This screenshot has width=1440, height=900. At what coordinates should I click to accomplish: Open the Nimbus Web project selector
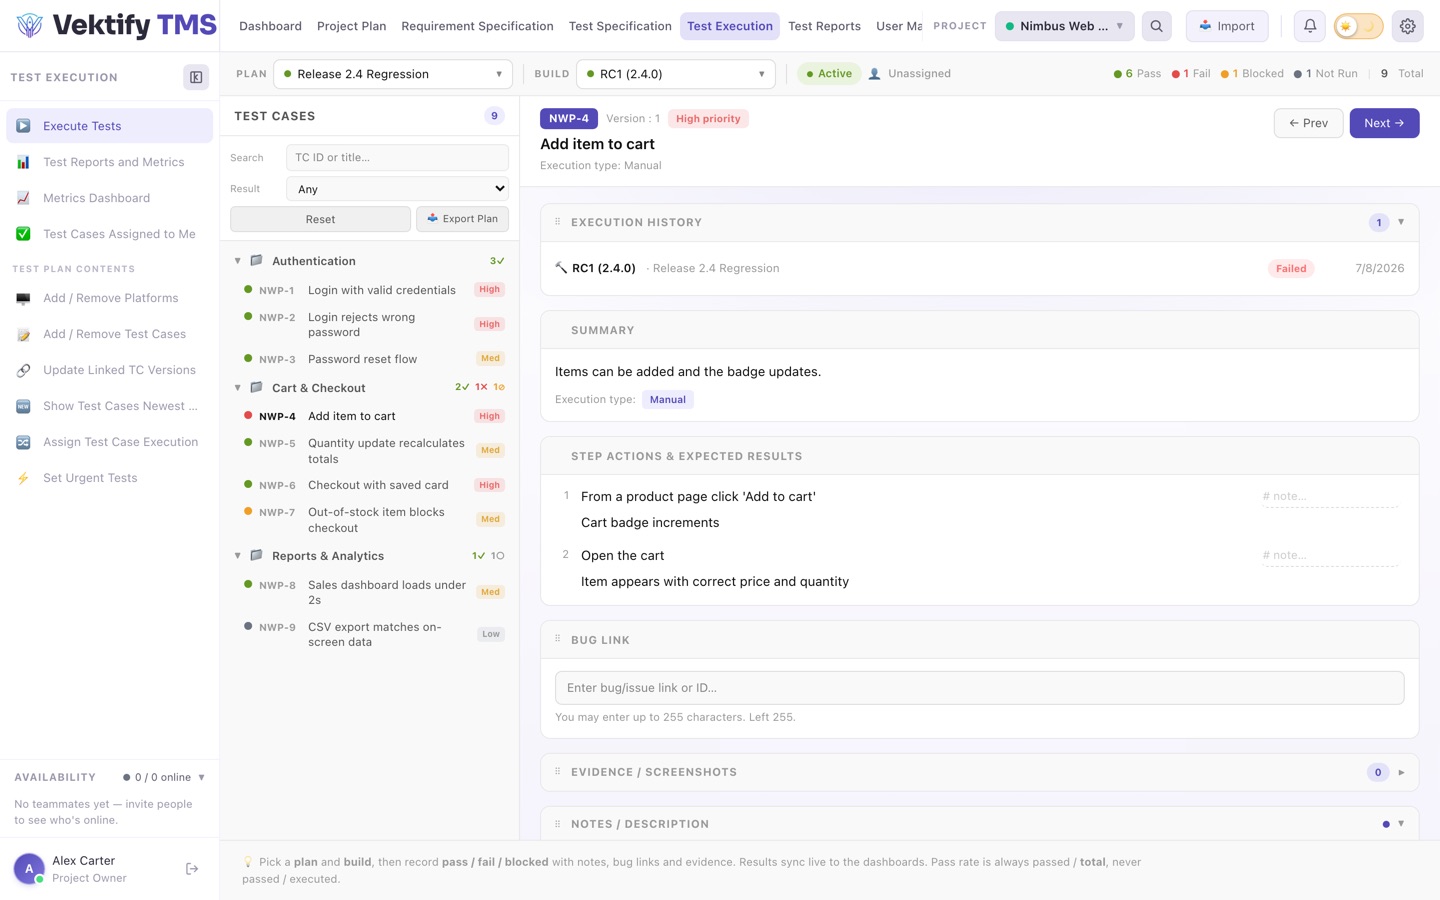tap(1064, 26)
